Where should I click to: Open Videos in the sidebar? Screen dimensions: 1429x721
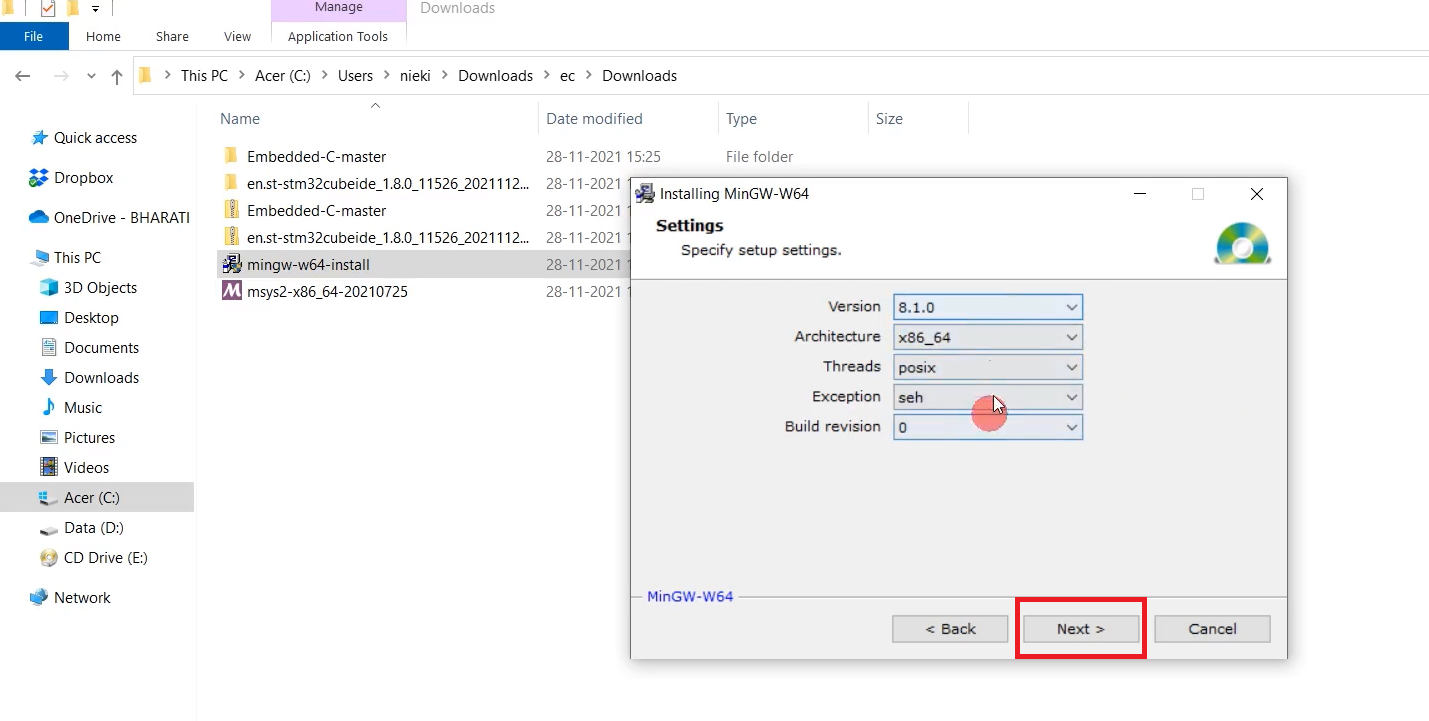[86, 468]
